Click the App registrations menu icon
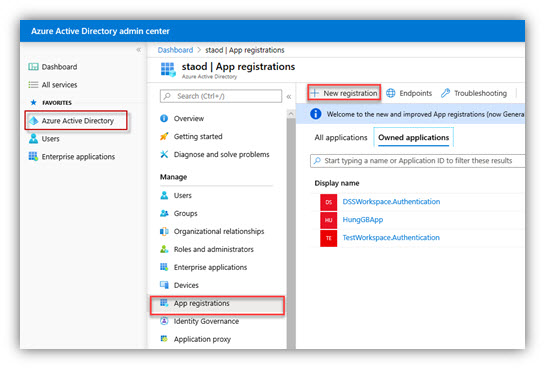This screenshot has height=369, width=545. point(164,303)
